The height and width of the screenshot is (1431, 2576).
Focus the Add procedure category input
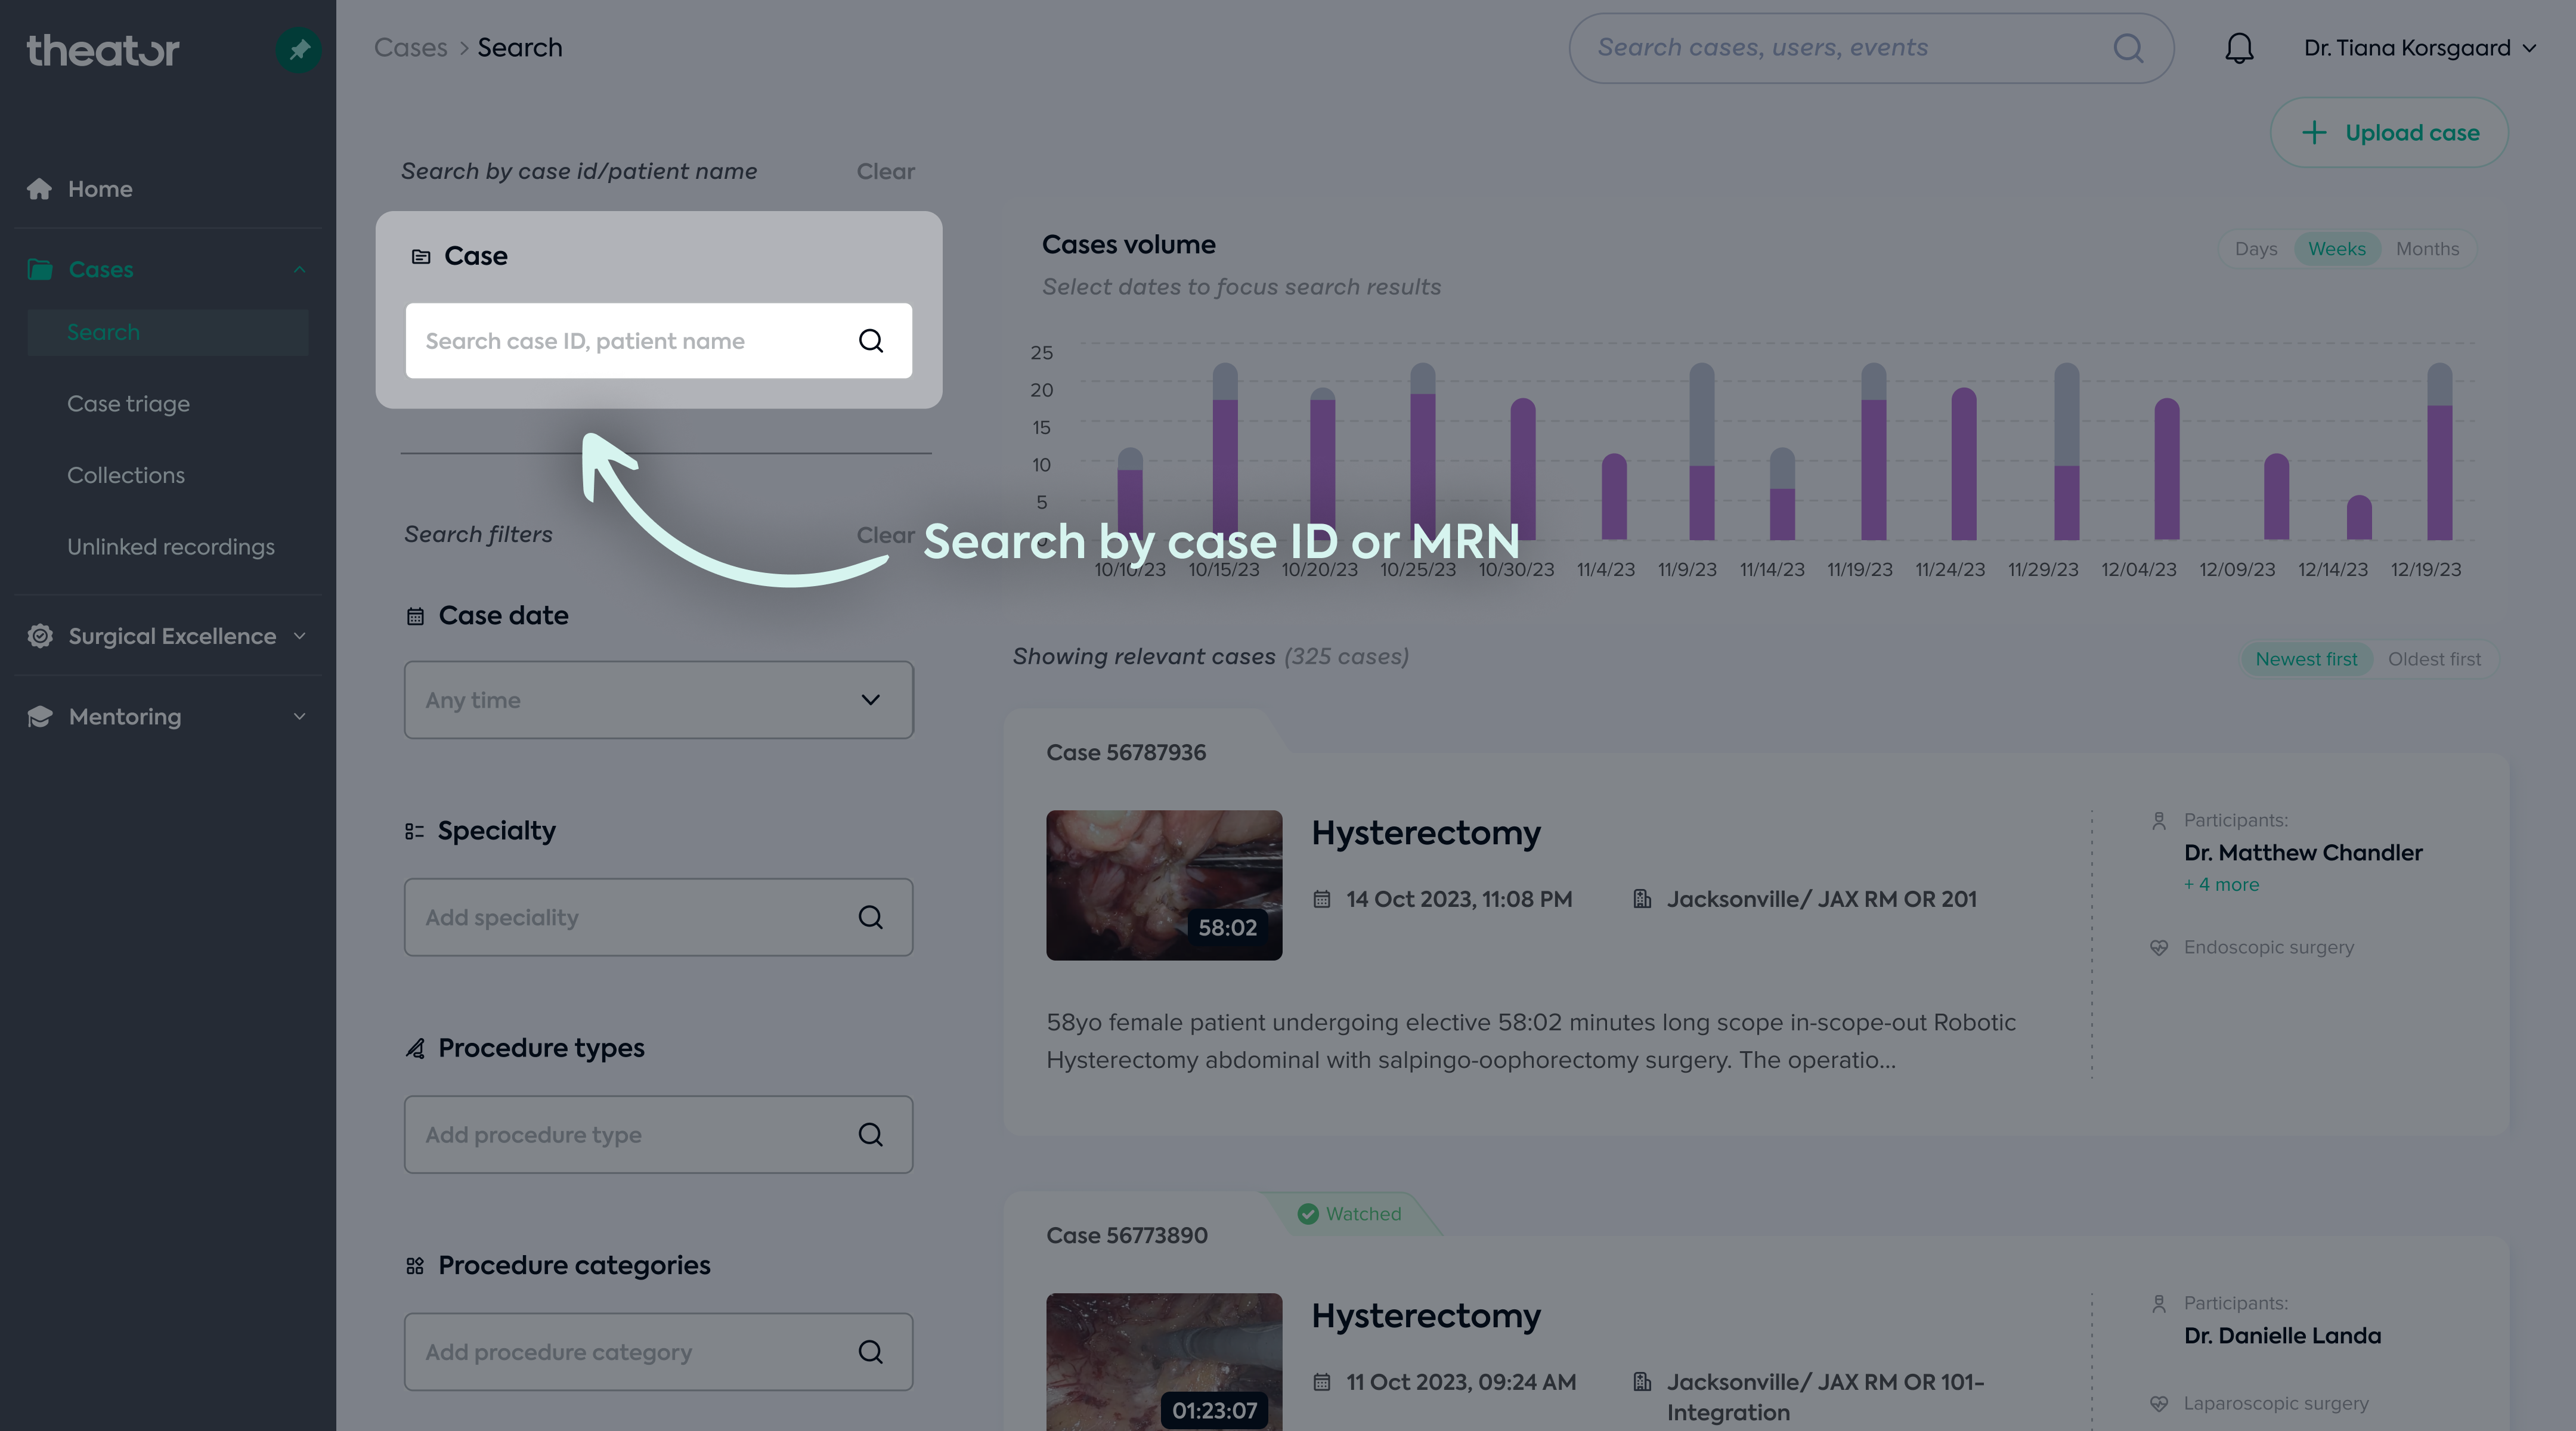[x=658, y=1352]
